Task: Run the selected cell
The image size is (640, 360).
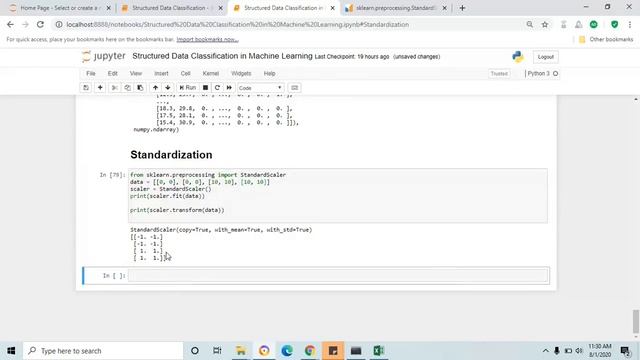Action: 188,88
